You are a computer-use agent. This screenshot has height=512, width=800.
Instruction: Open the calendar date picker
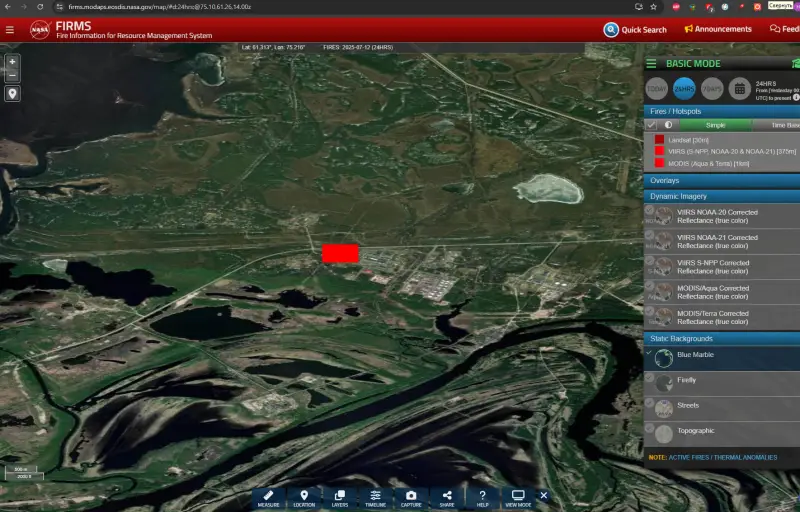tap(739, 89)
